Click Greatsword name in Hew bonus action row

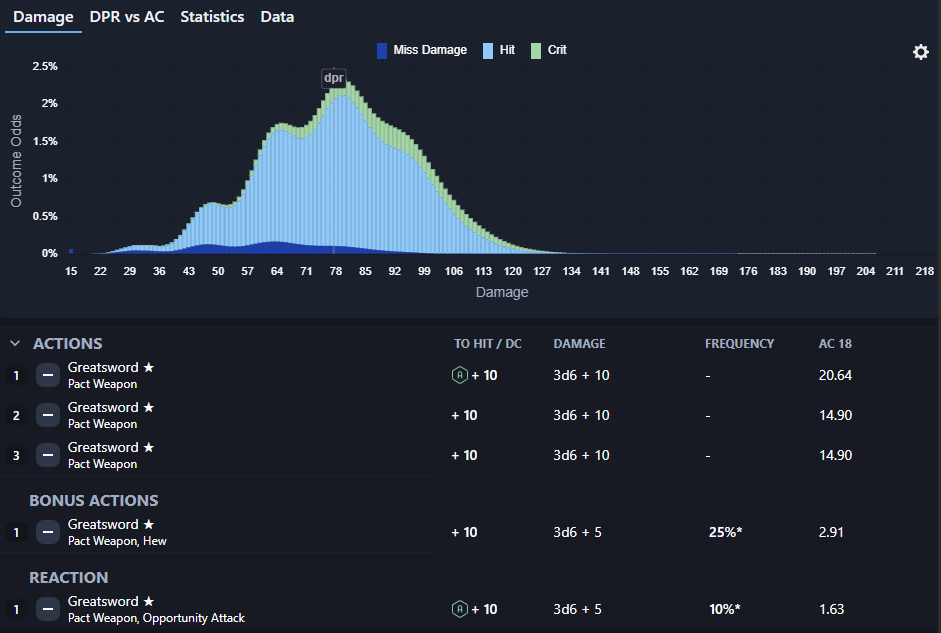click(104, 525)
